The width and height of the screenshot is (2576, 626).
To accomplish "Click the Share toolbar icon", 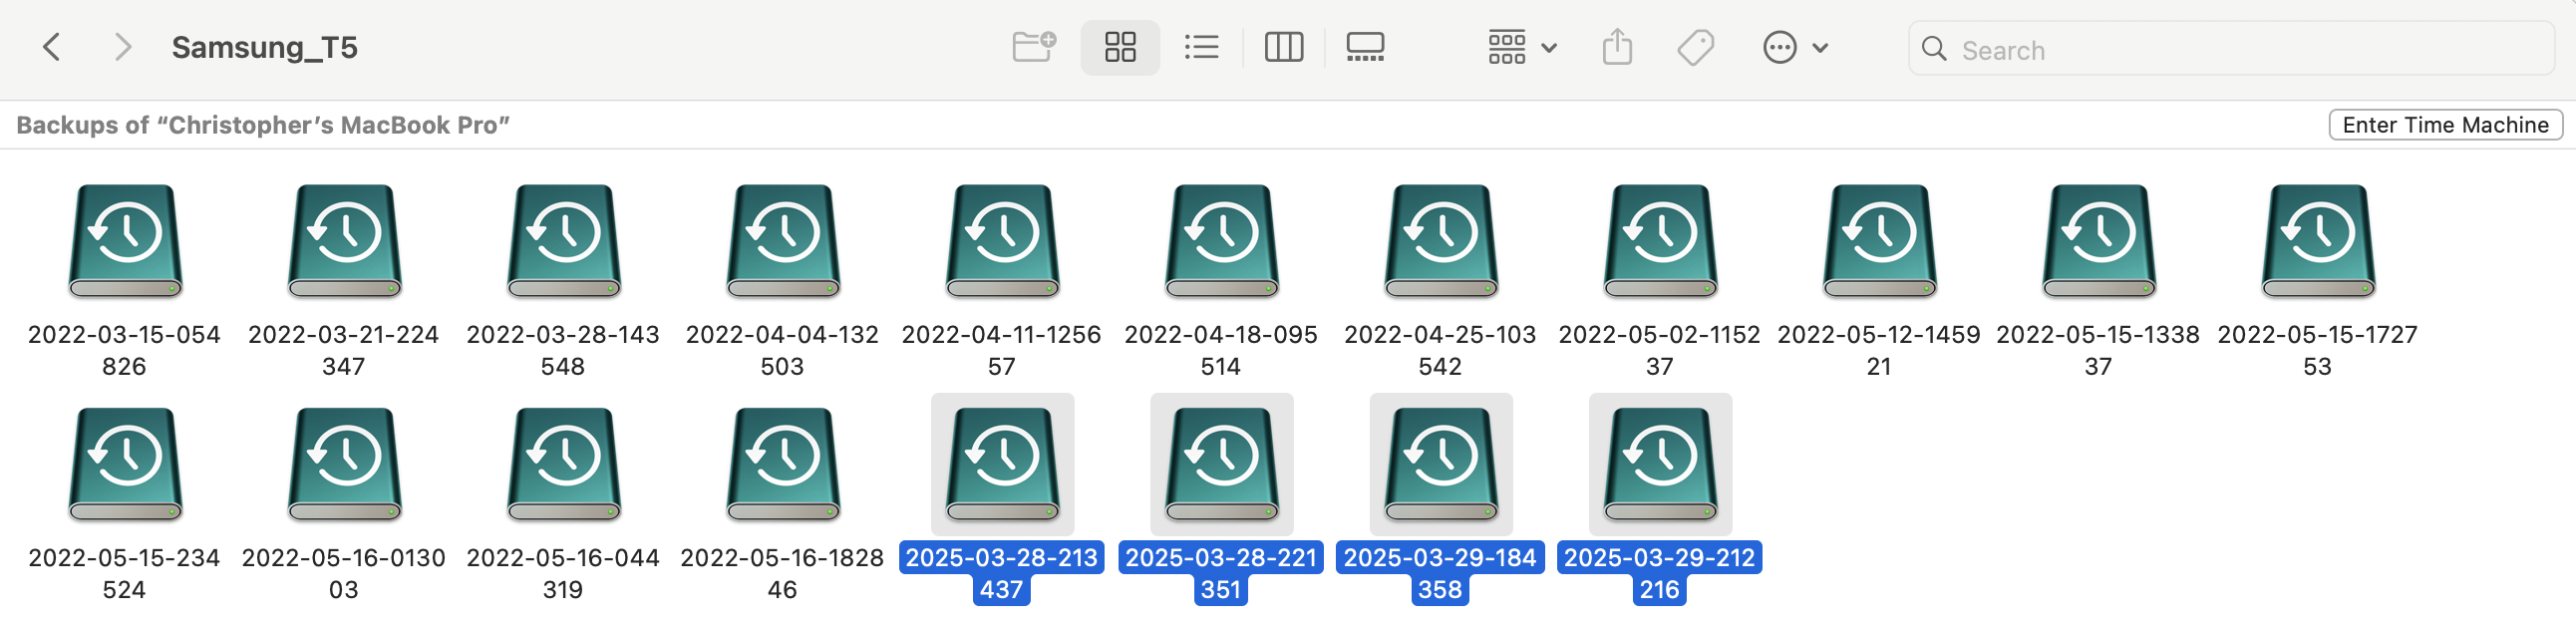I will [1617, 47].
